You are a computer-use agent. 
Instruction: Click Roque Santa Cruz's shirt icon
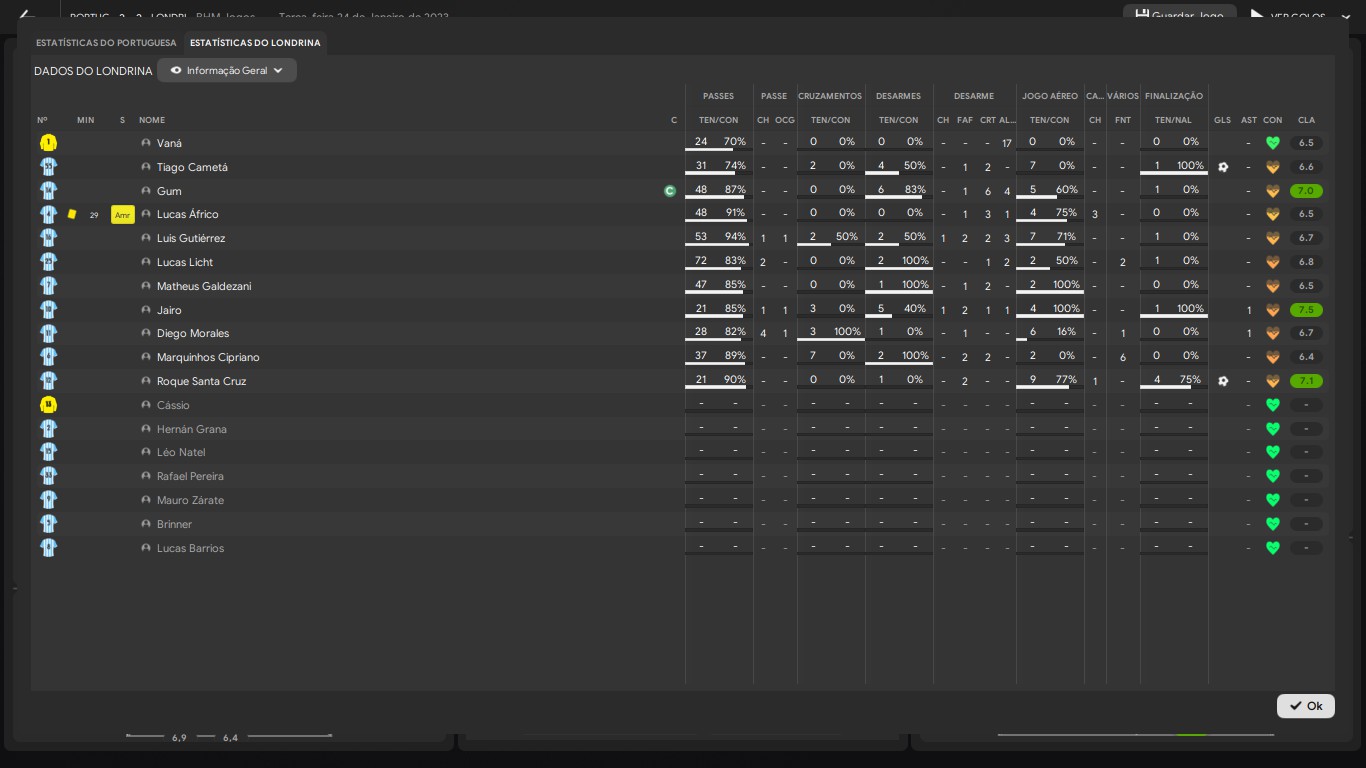48,381
